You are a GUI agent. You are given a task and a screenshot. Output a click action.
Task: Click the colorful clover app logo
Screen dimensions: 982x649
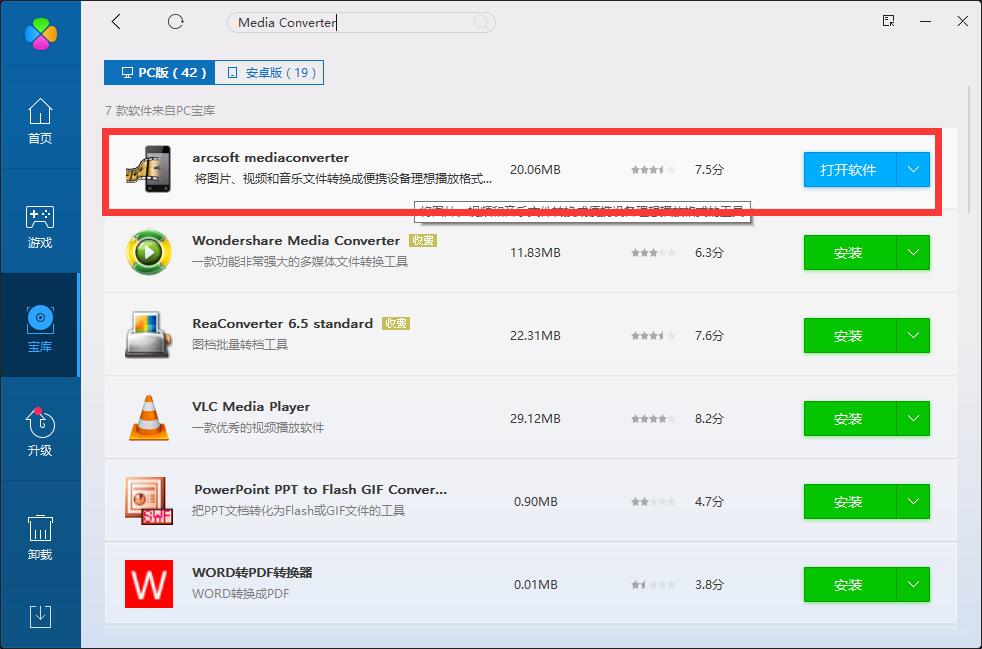click(x=41, y=34)
